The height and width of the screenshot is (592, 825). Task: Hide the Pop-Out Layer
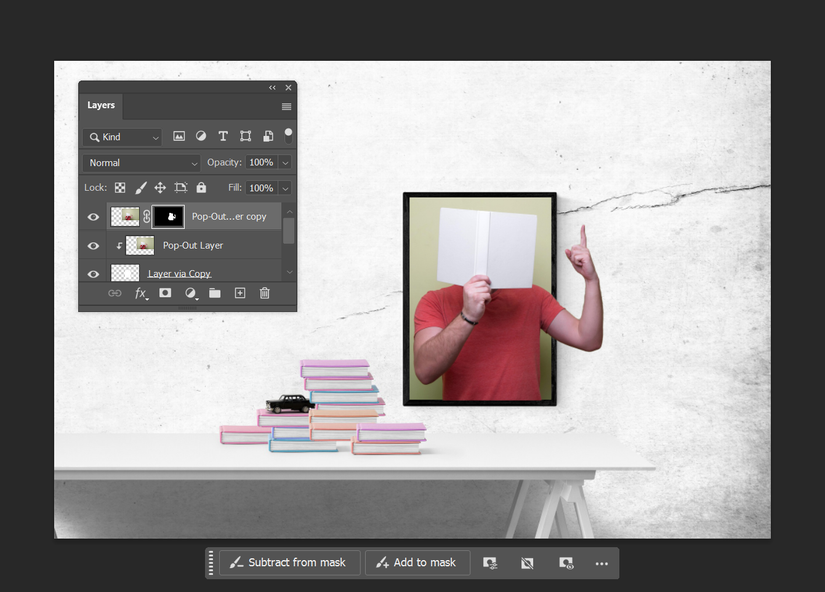point(93,245)
